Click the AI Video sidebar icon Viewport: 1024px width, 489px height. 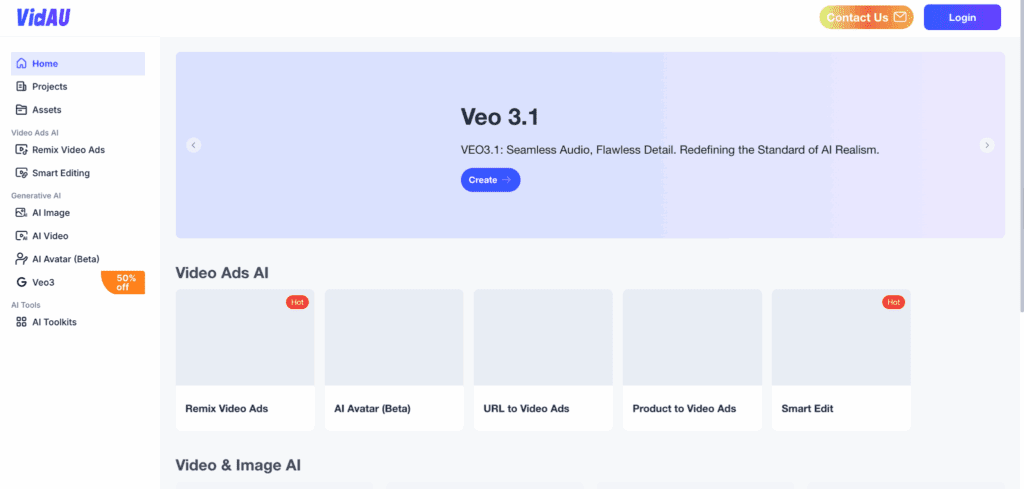(x=22, y=236)
